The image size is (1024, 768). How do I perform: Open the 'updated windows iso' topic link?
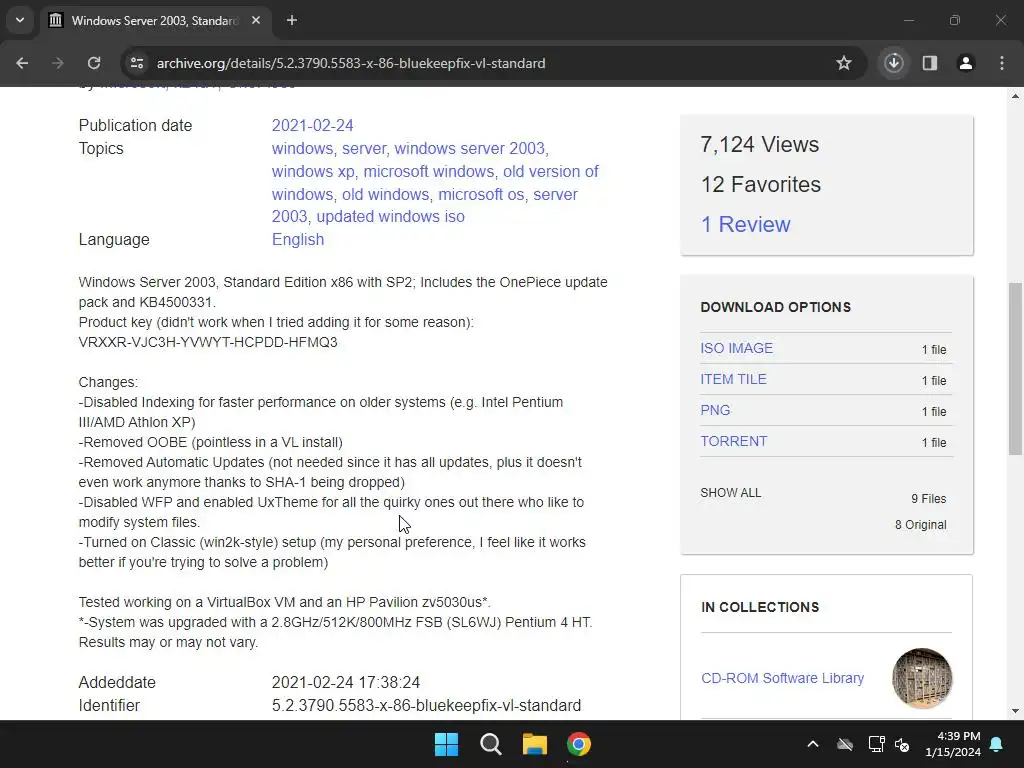(391, 216)
